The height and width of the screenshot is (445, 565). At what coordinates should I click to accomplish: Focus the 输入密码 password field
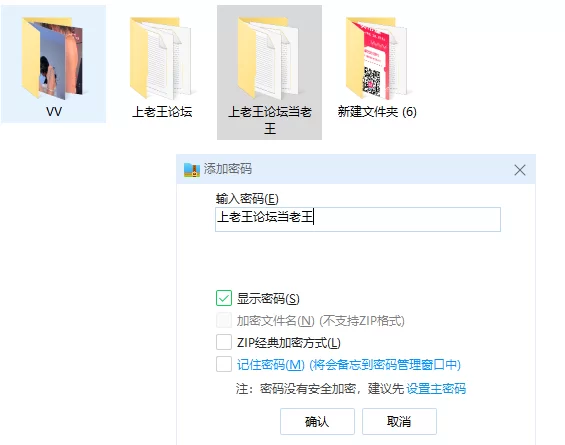click(x=358, y=219)
